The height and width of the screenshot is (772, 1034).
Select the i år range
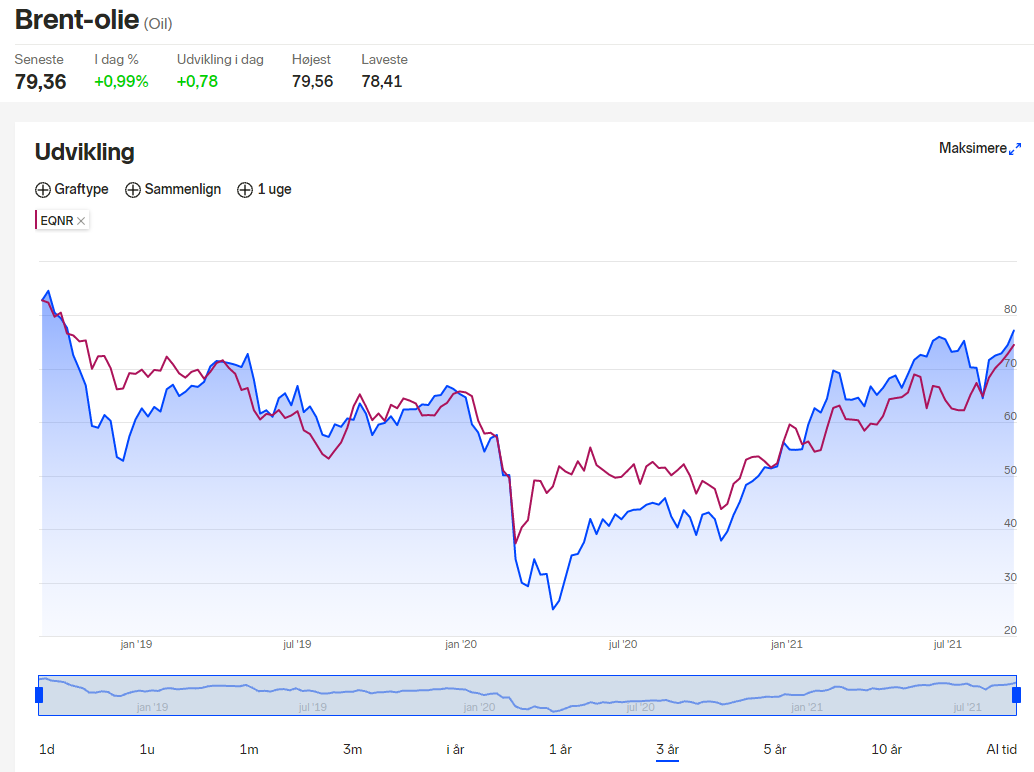pyautogui.click(x=455, y=749)
